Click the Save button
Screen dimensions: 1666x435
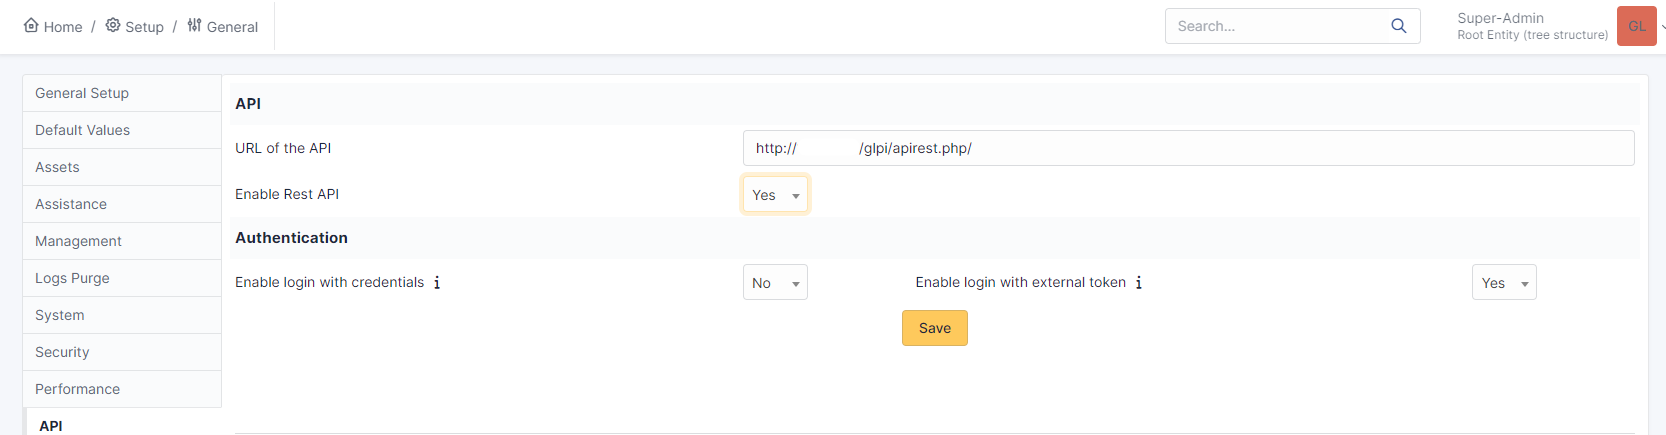[934, 328]
